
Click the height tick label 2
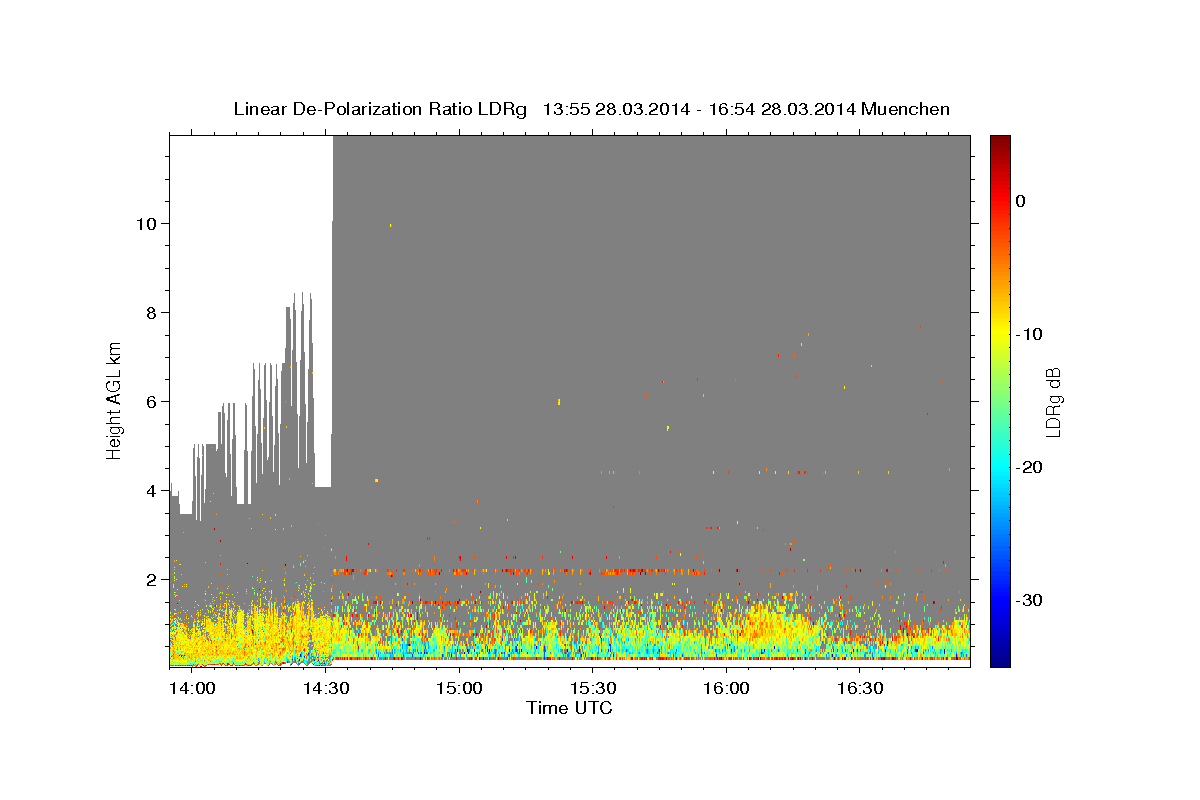point(152,579)
